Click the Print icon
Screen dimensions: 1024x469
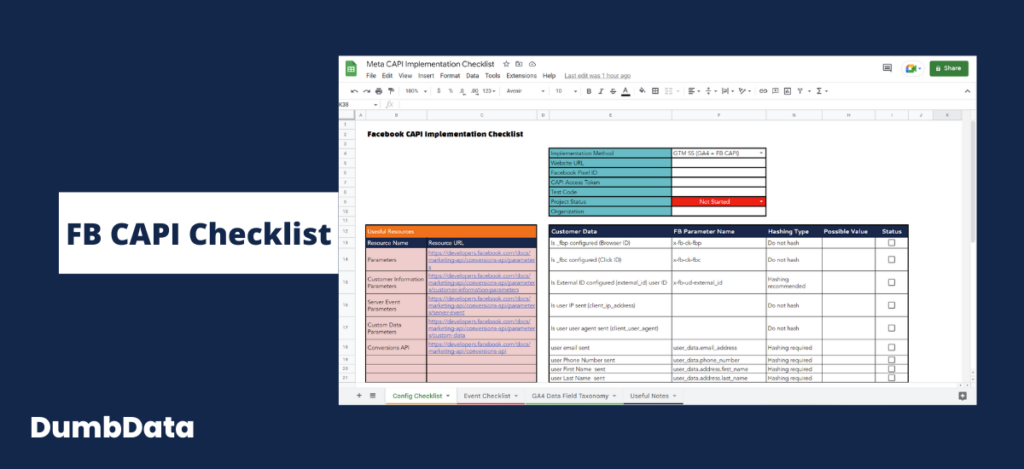(x=379, y=91)
